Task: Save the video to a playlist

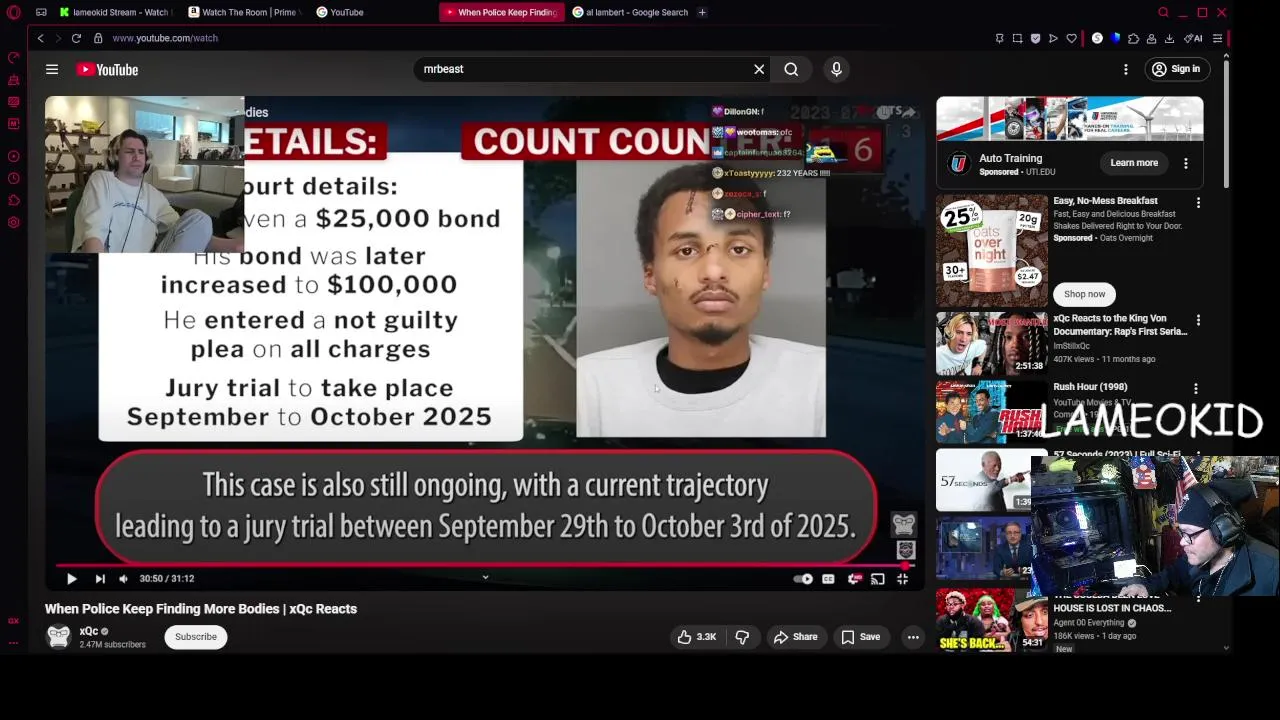Action: (x=861, y=637)
